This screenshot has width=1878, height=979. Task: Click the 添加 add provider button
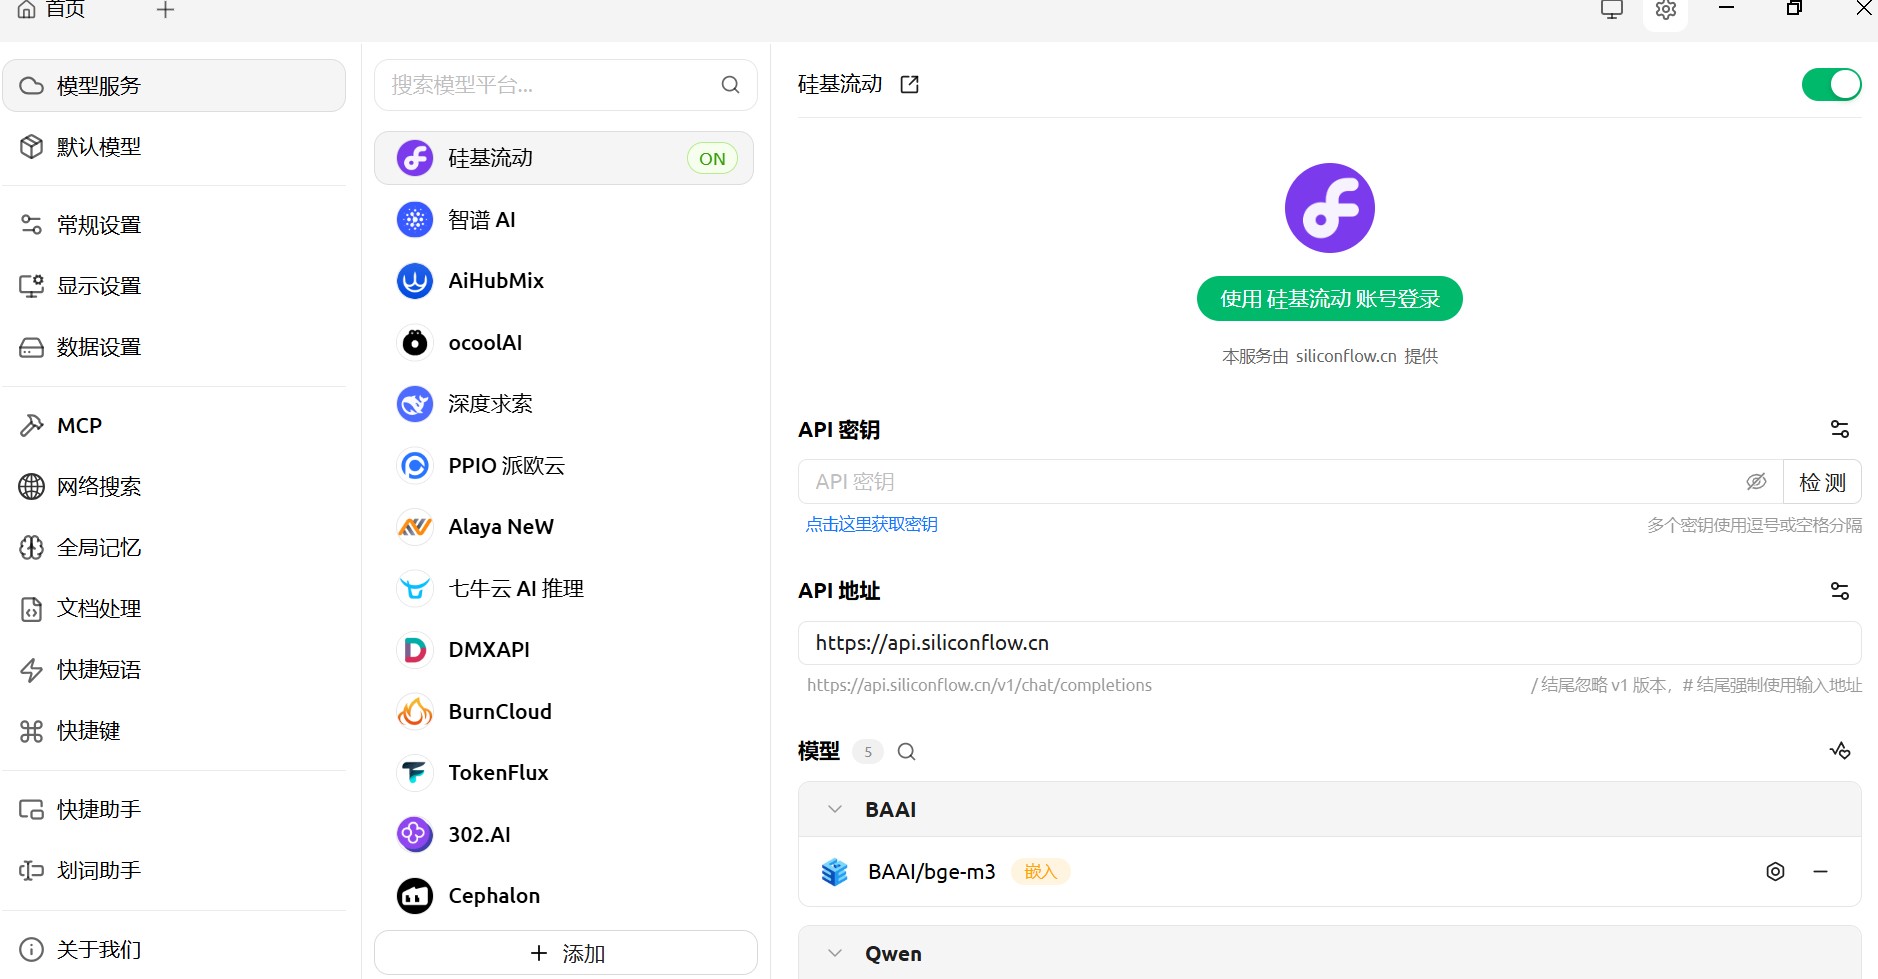[x=566, y=953]
